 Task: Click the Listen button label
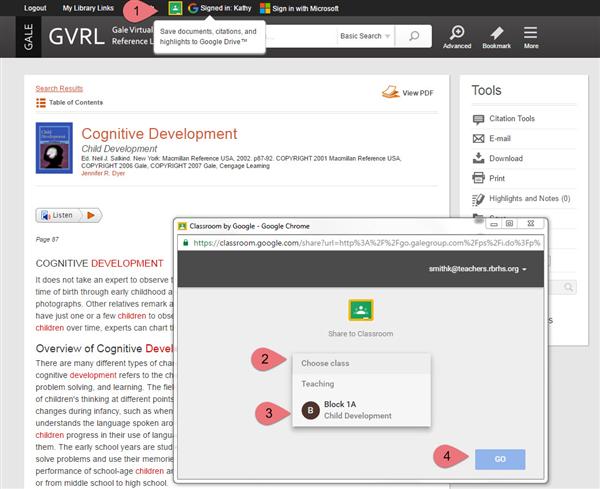tap(62, 215)
